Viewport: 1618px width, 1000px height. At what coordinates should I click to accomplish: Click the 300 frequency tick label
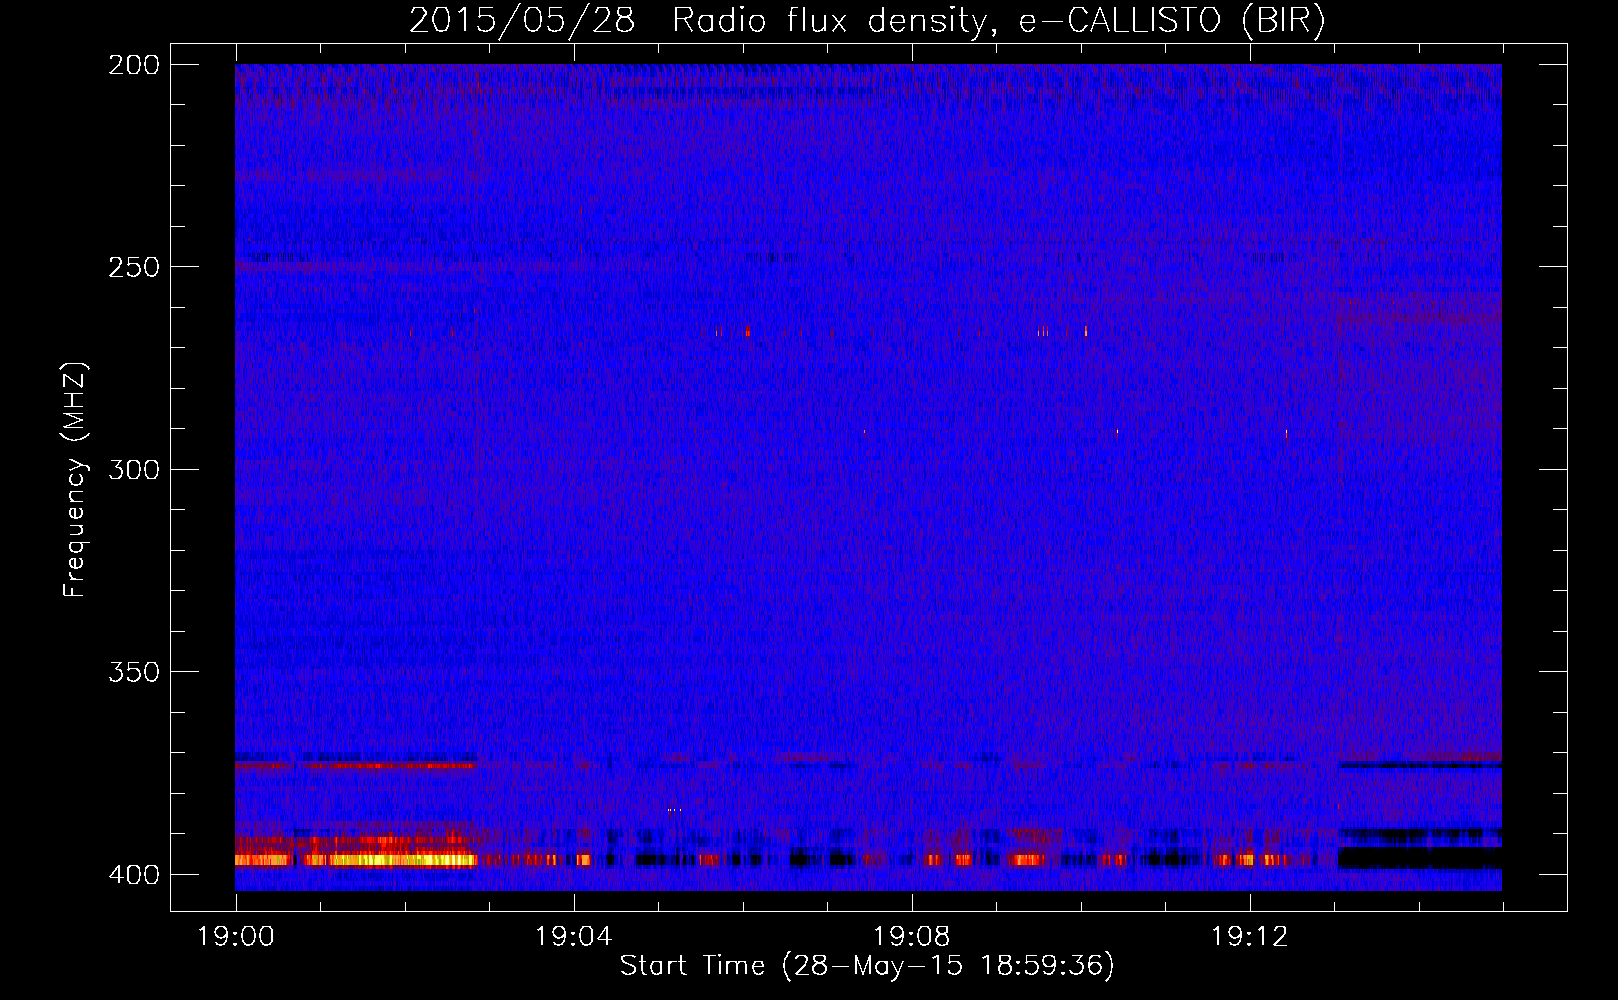134,469
